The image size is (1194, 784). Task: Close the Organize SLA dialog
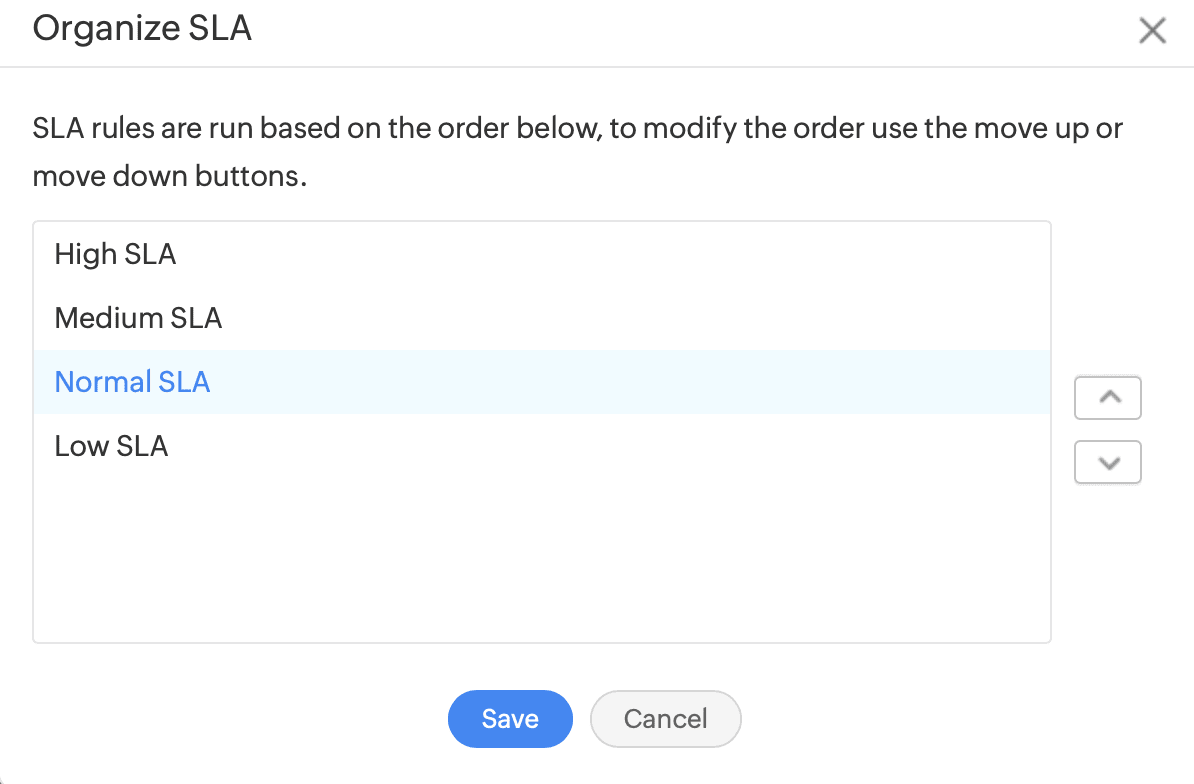pos(1152,31)
